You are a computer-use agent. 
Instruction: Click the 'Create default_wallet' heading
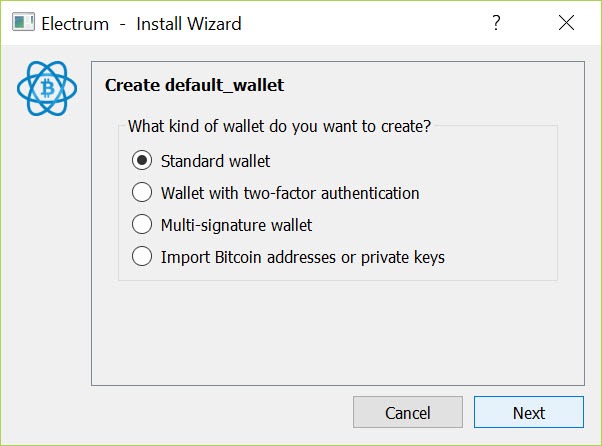[x=194, y=85]
